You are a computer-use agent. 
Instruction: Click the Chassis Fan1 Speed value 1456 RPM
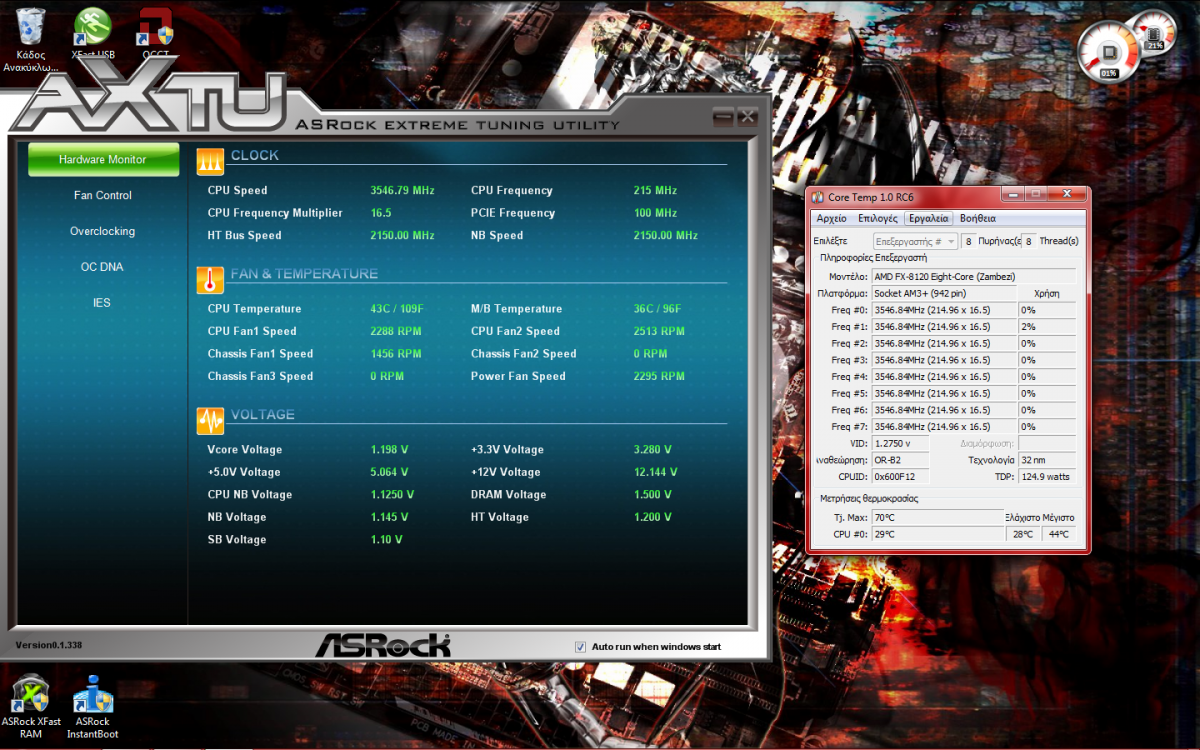pos(396,354)
